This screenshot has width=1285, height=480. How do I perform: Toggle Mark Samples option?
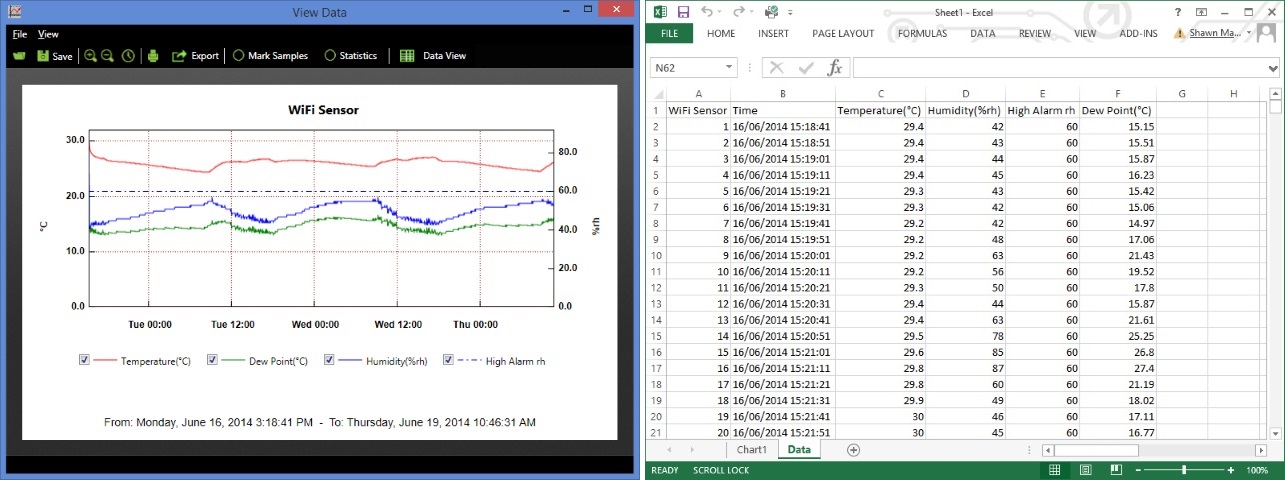[270, 56]
